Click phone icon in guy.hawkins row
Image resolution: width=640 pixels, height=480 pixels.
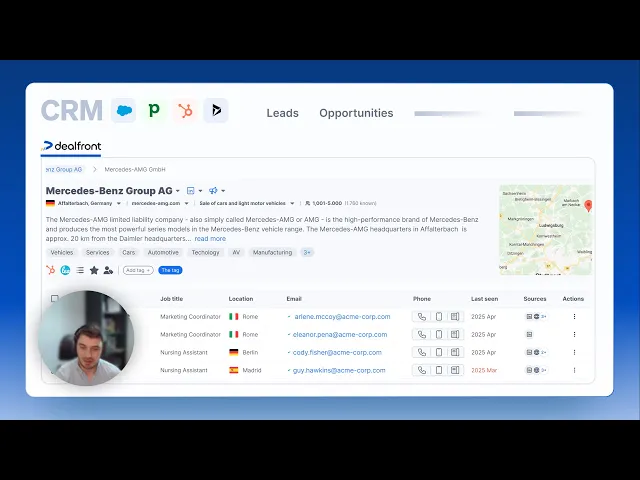pyautogui.click(x=422, y=370)
